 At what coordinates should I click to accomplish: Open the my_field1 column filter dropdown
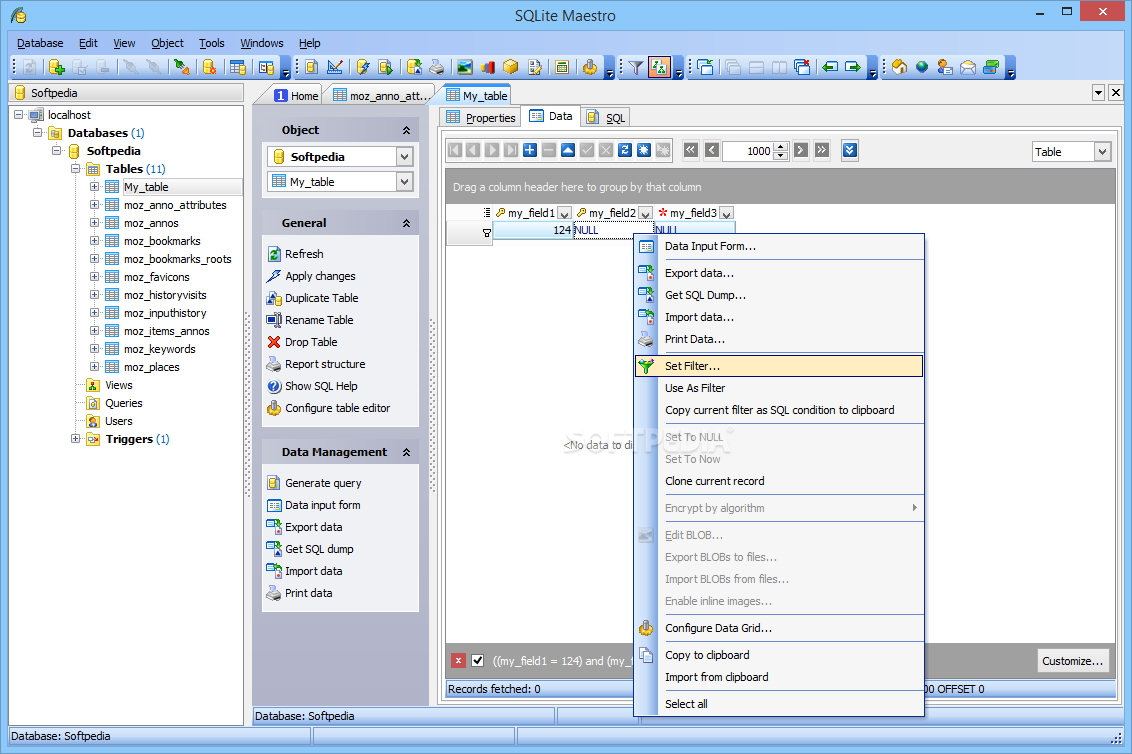tap(565, 213)
